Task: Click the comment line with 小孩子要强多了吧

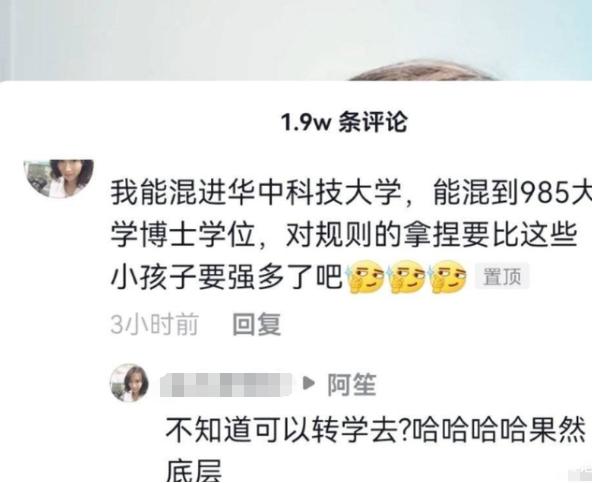Action: point(226,277)
